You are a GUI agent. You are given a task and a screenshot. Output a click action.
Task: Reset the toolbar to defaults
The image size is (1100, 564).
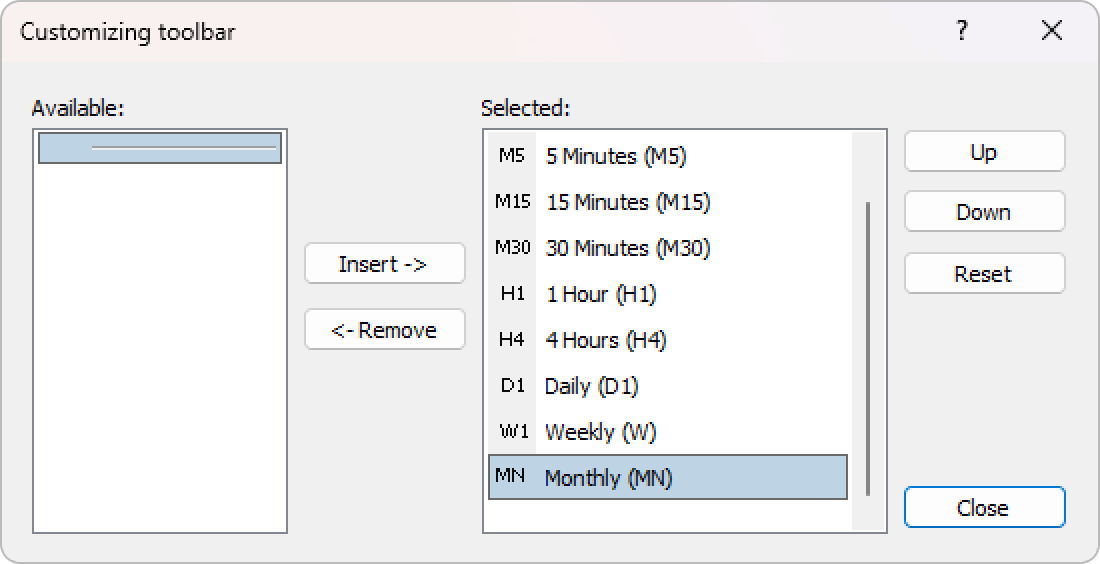coord(984,273)
